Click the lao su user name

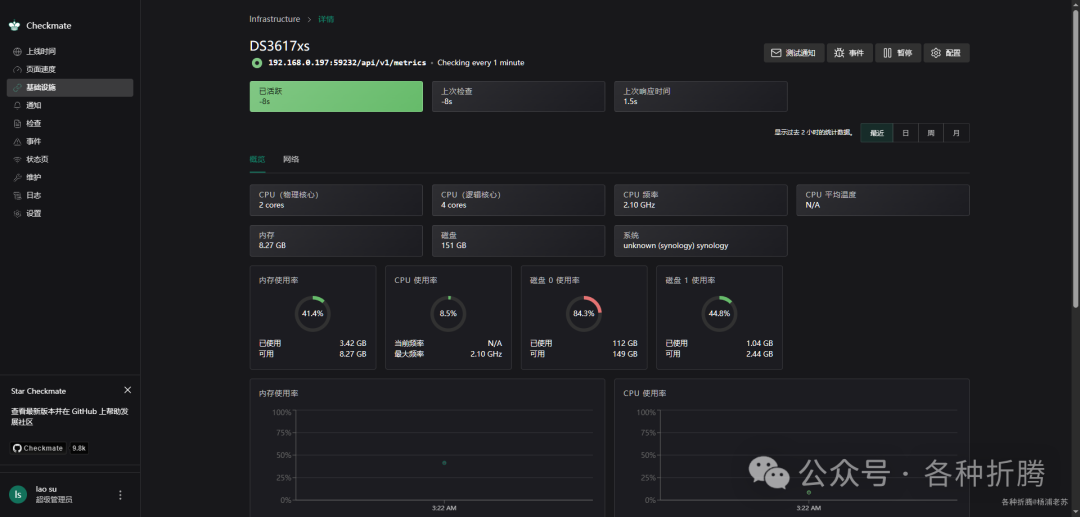click(x=46, y=489)
